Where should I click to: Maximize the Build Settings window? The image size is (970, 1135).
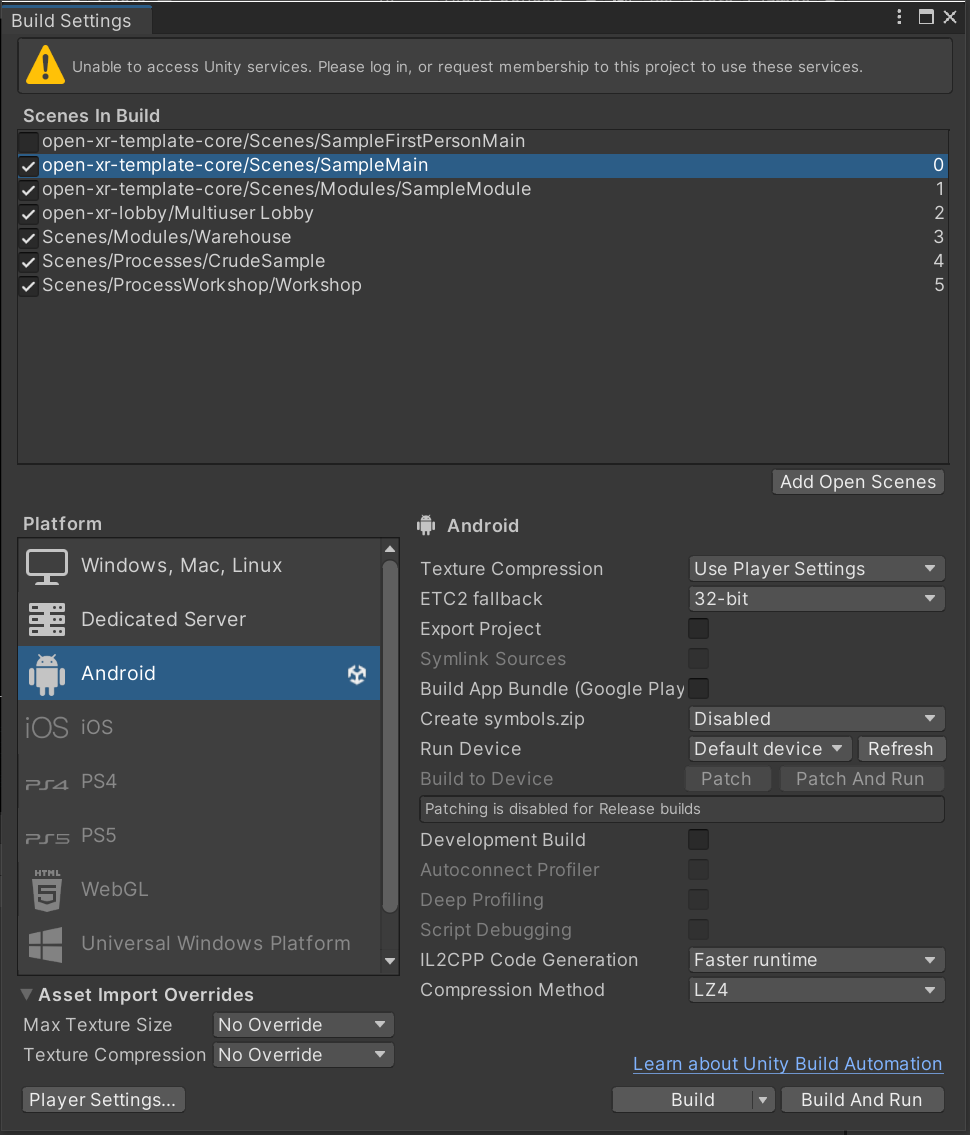926,17
